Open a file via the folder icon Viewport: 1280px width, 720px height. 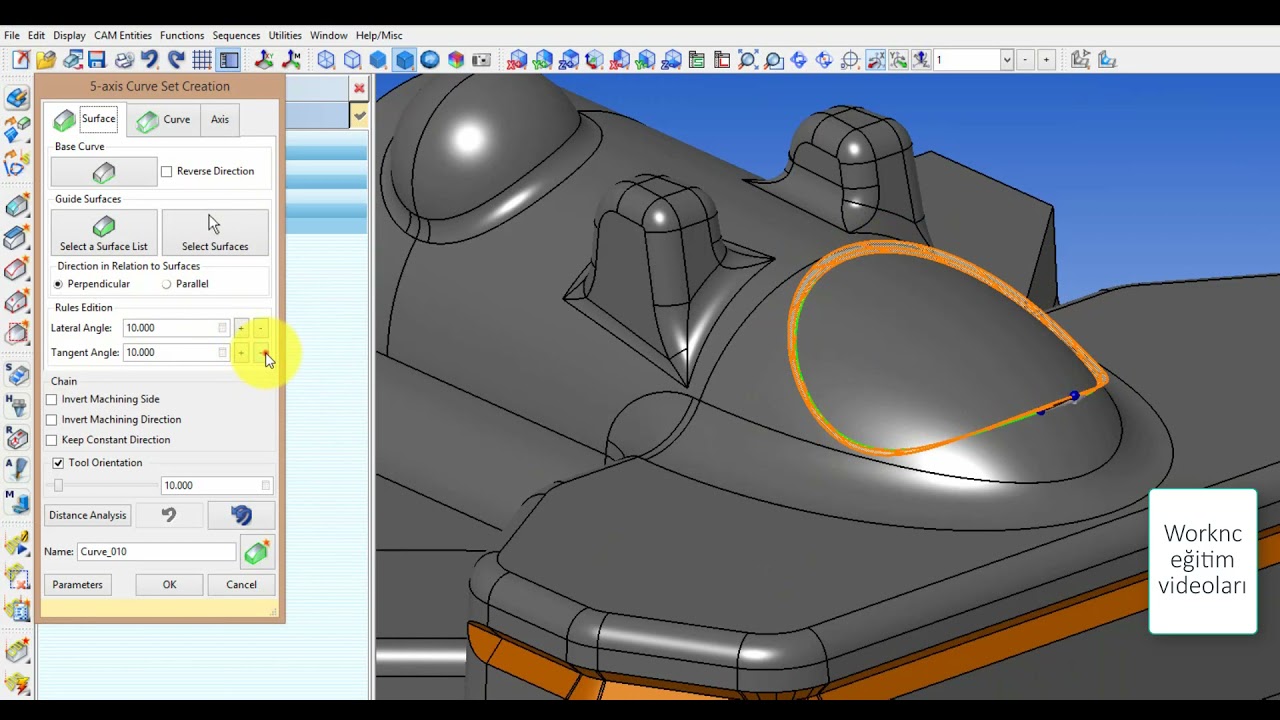[x=46, y=60]
